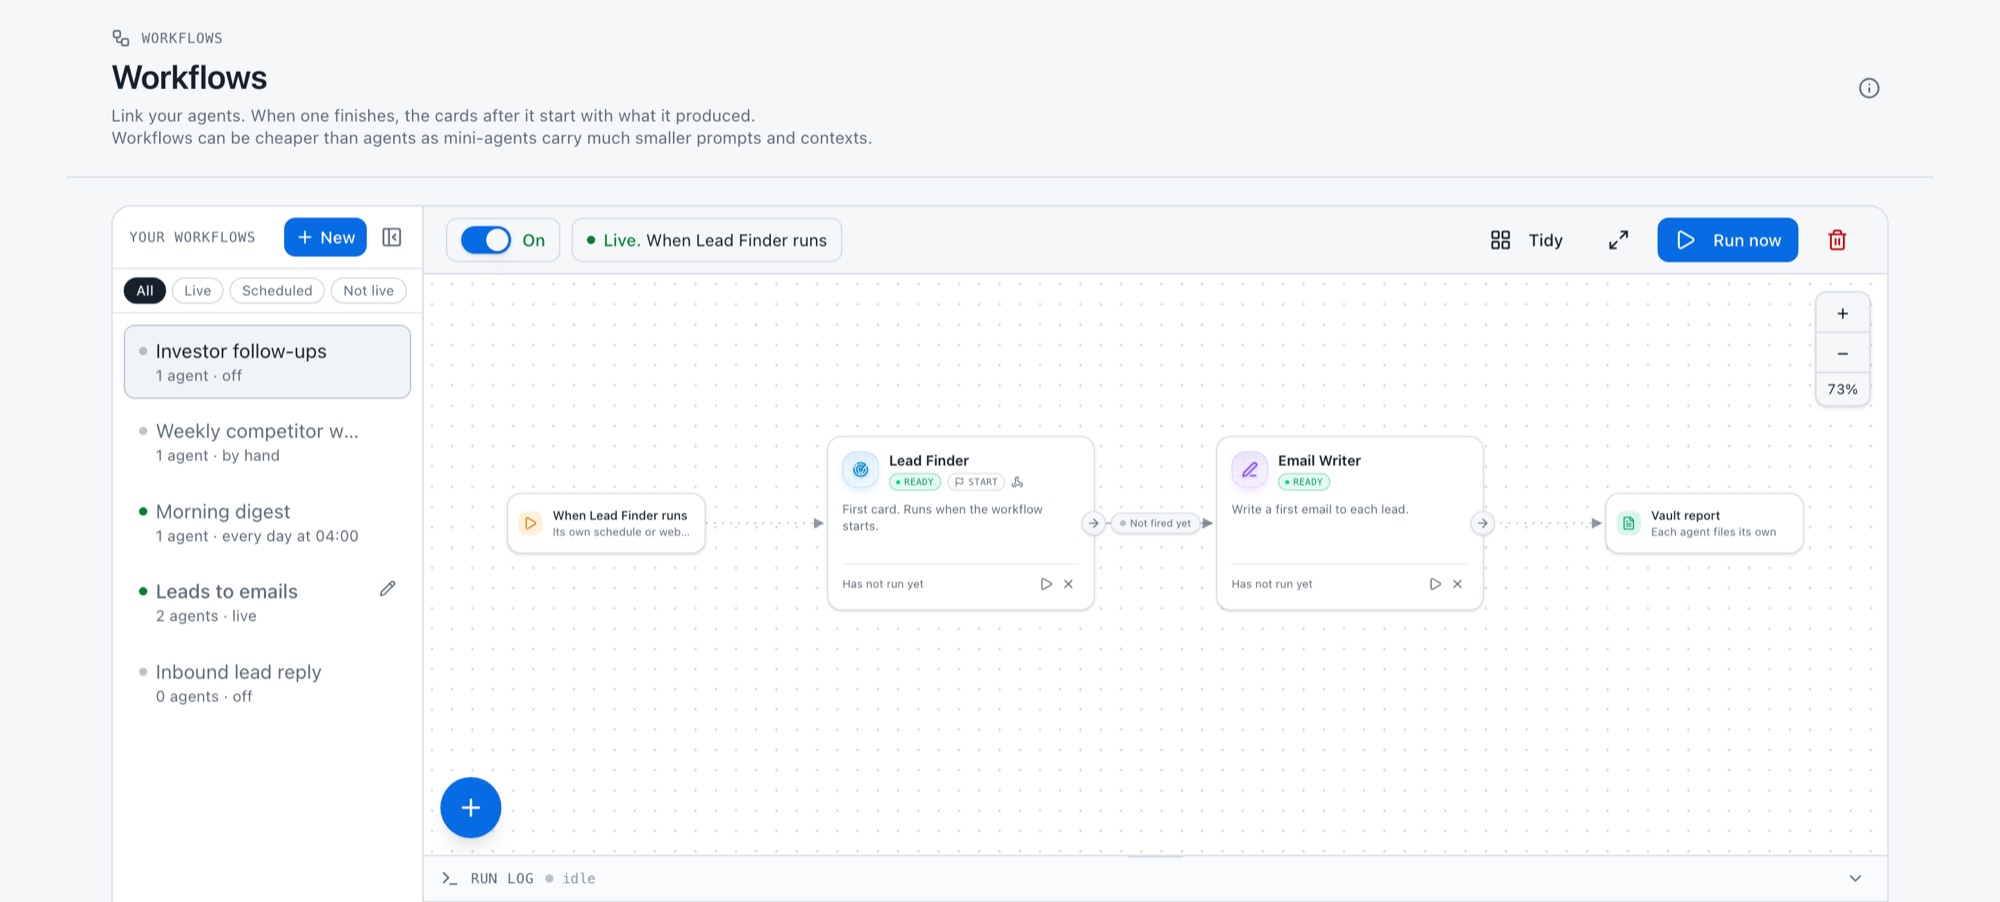Open the Live trigger status pill

click(706, 240)
